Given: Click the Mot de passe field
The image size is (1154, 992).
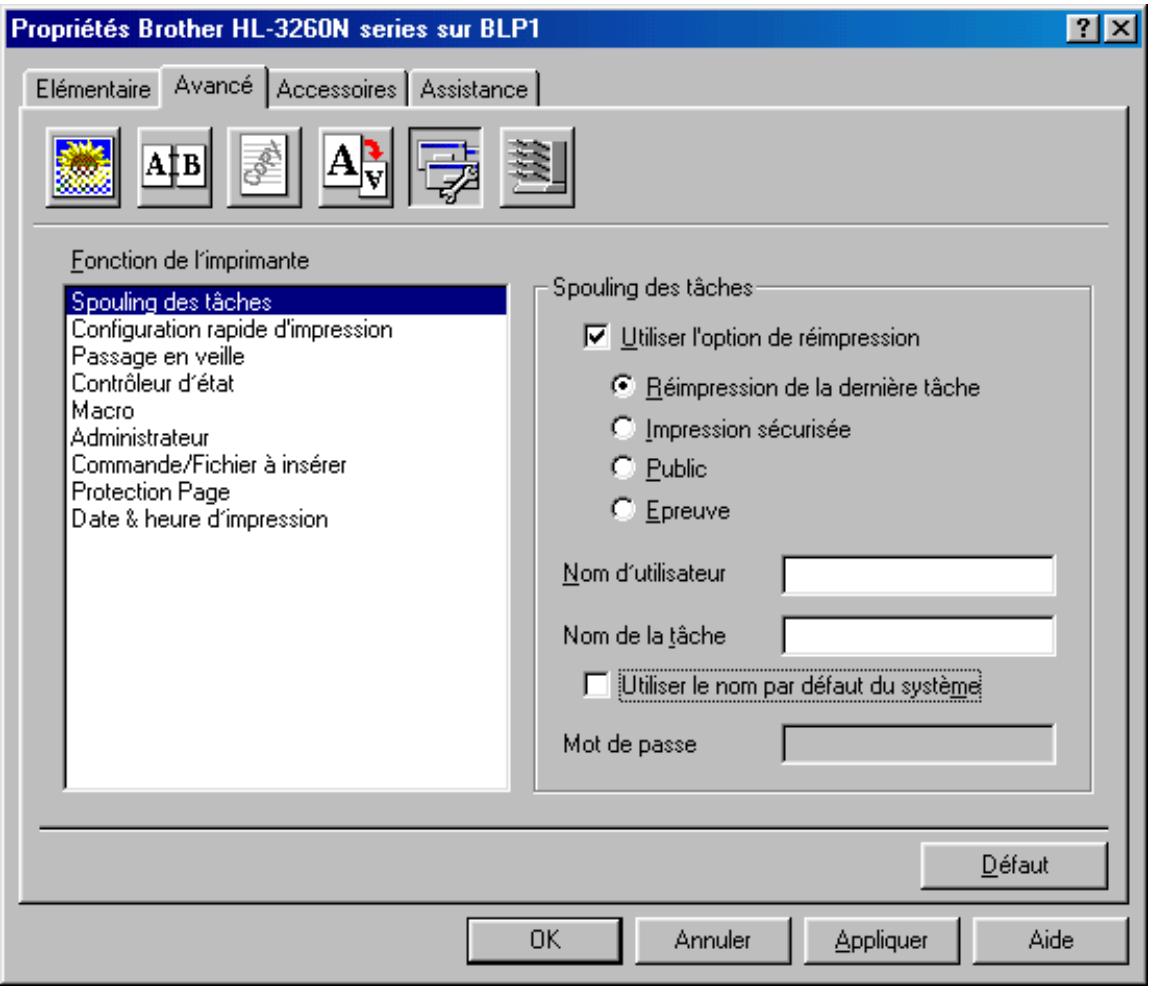Looking at the screenshot, I should 918,744.
